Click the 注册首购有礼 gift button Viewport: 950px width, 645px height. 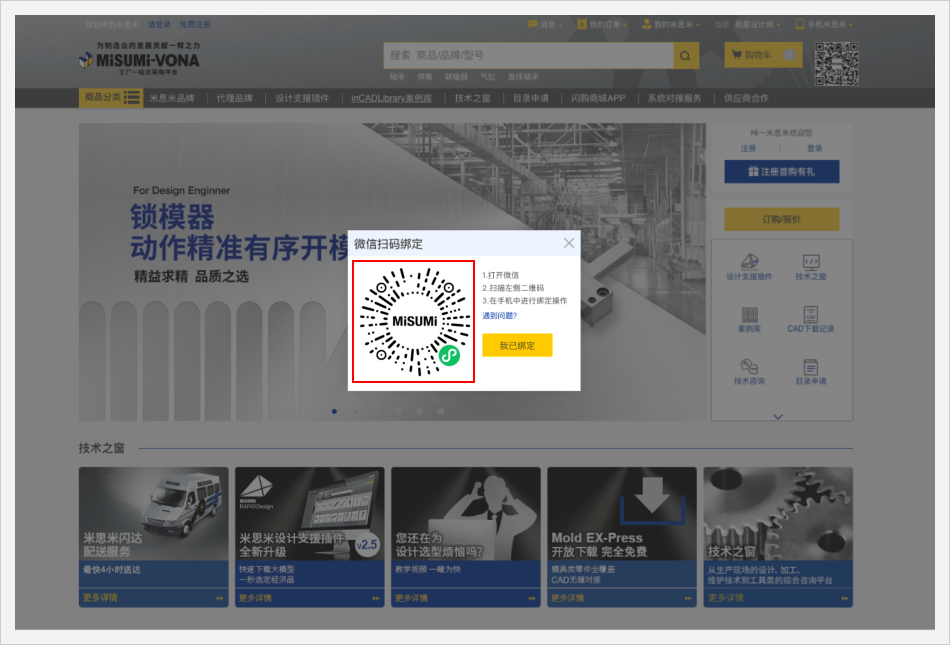(x=781, y=172)
